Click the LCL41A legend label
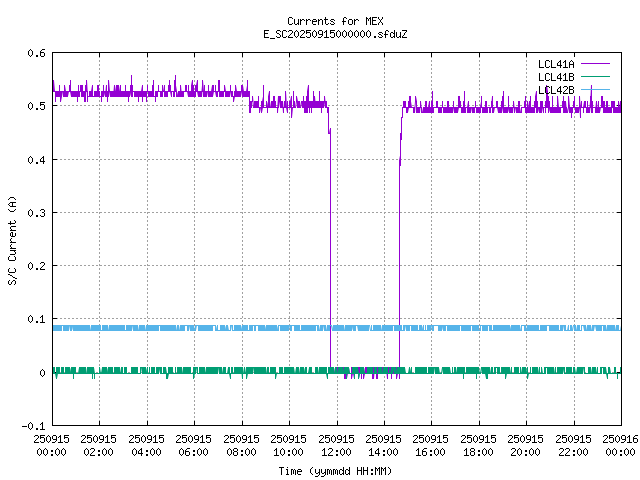The width and height of the screenshot is (640, 480). pyautogui.click(x=555, y=64)
